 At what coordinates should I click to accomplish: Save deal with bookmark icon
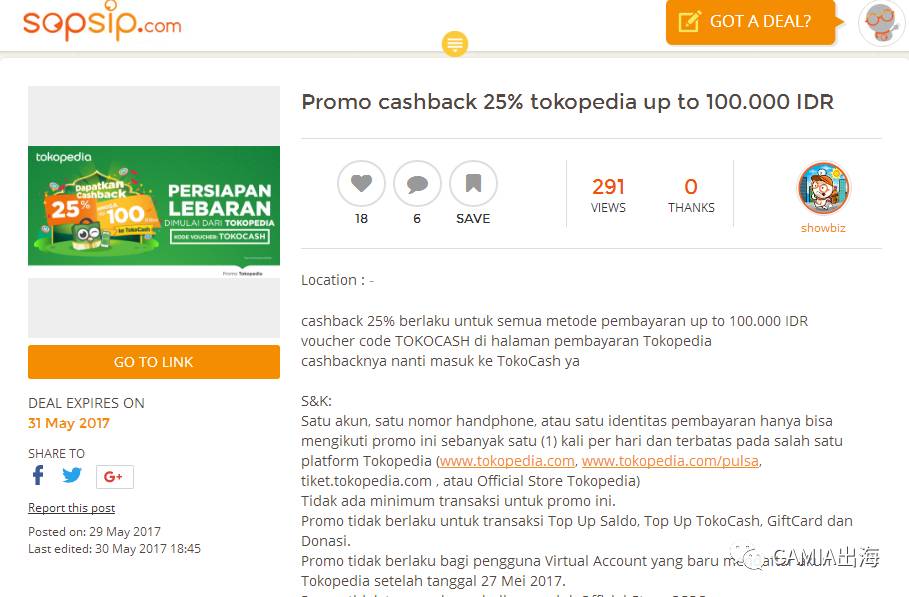[473, 184]
